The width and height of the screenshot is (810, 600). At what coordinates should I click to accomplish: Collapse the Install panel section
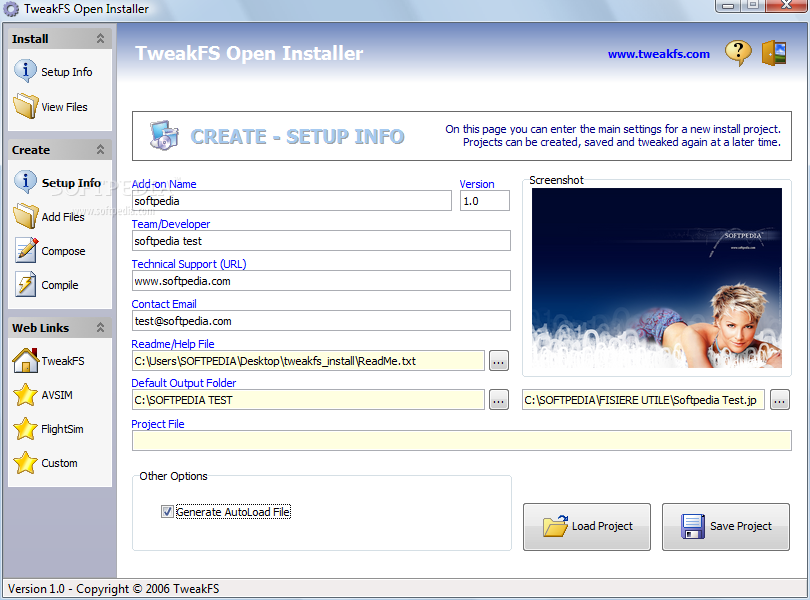point(100,38)
